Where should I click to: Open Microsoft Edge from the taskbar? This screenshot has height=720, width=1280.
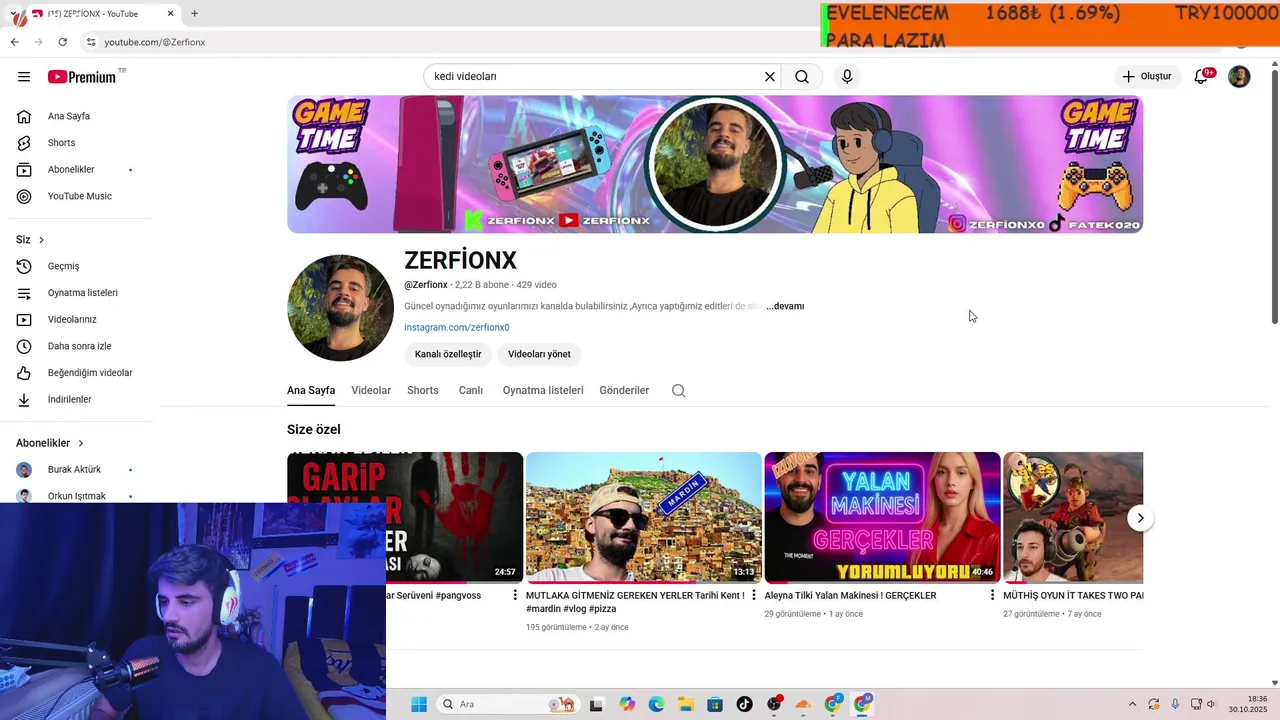[x=656, y=704]
